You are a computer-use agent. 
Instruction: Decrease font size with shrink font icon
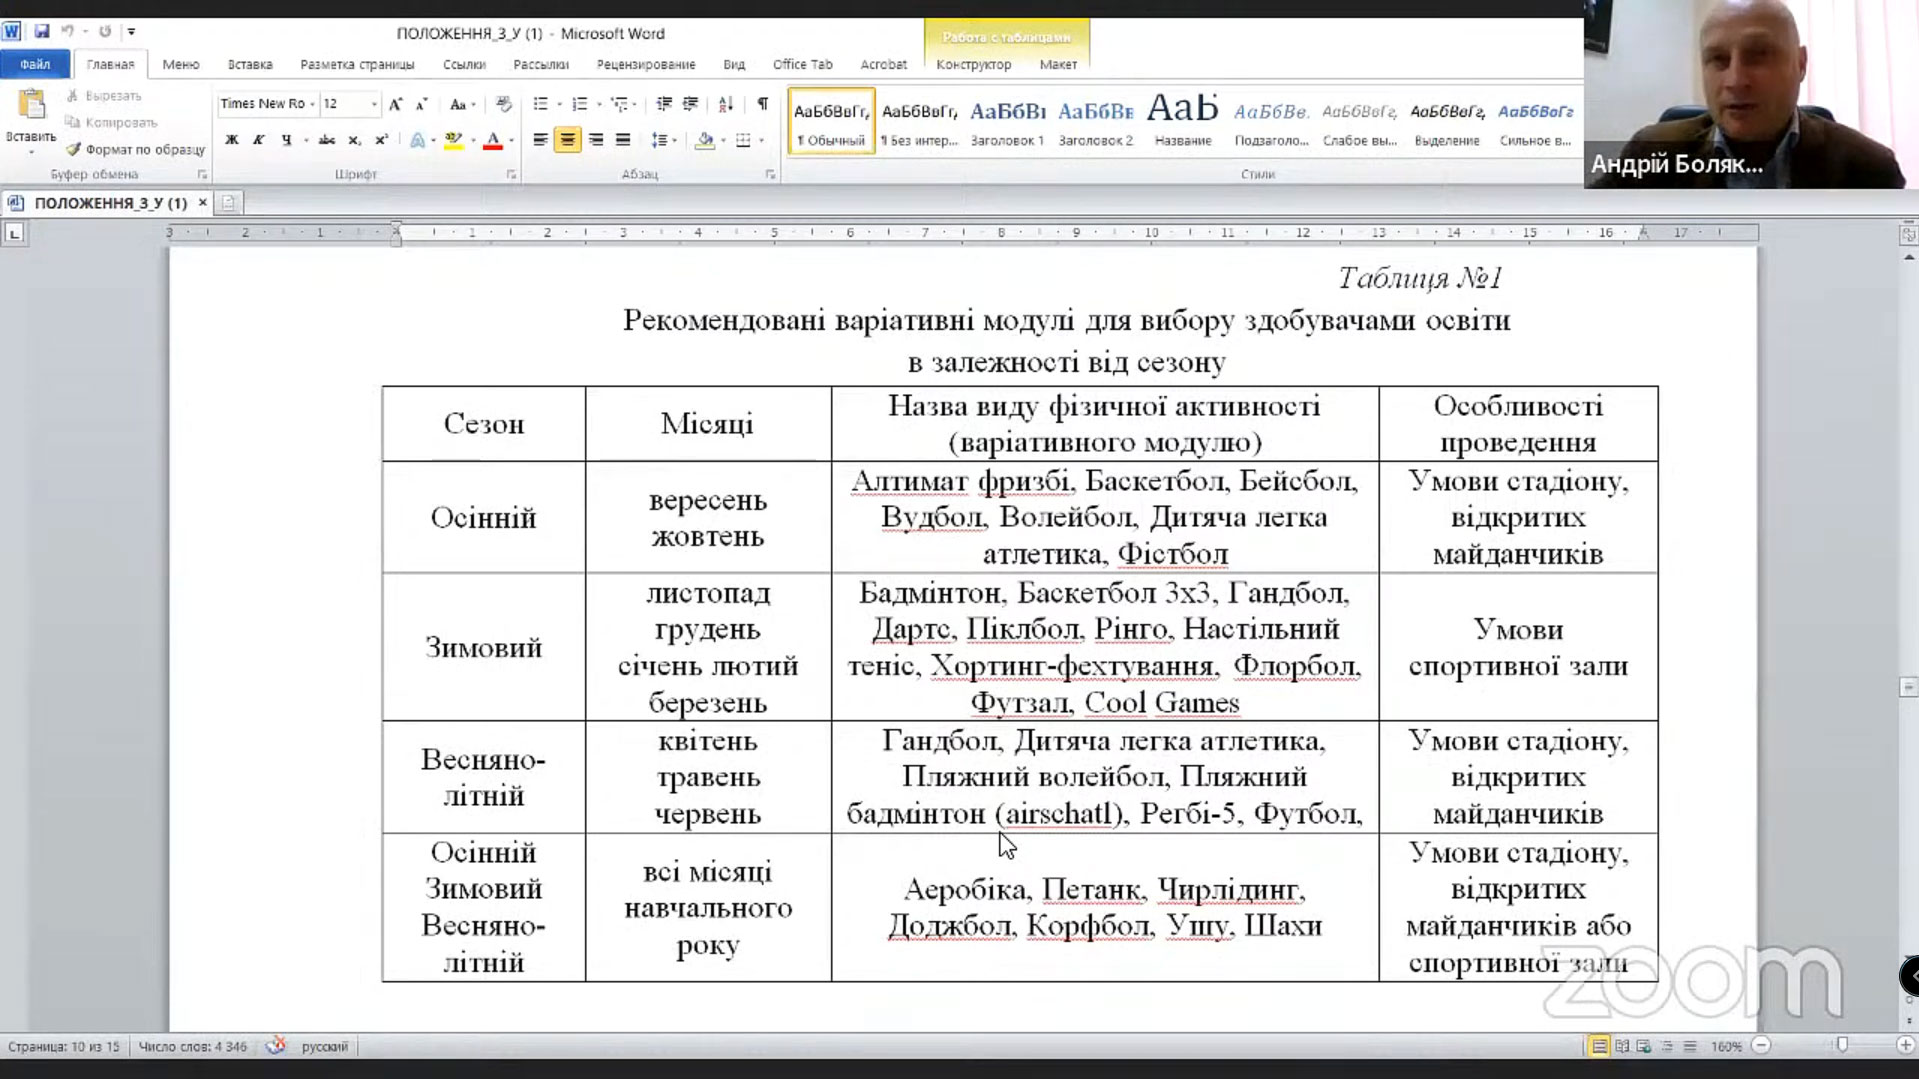point(421,104)
